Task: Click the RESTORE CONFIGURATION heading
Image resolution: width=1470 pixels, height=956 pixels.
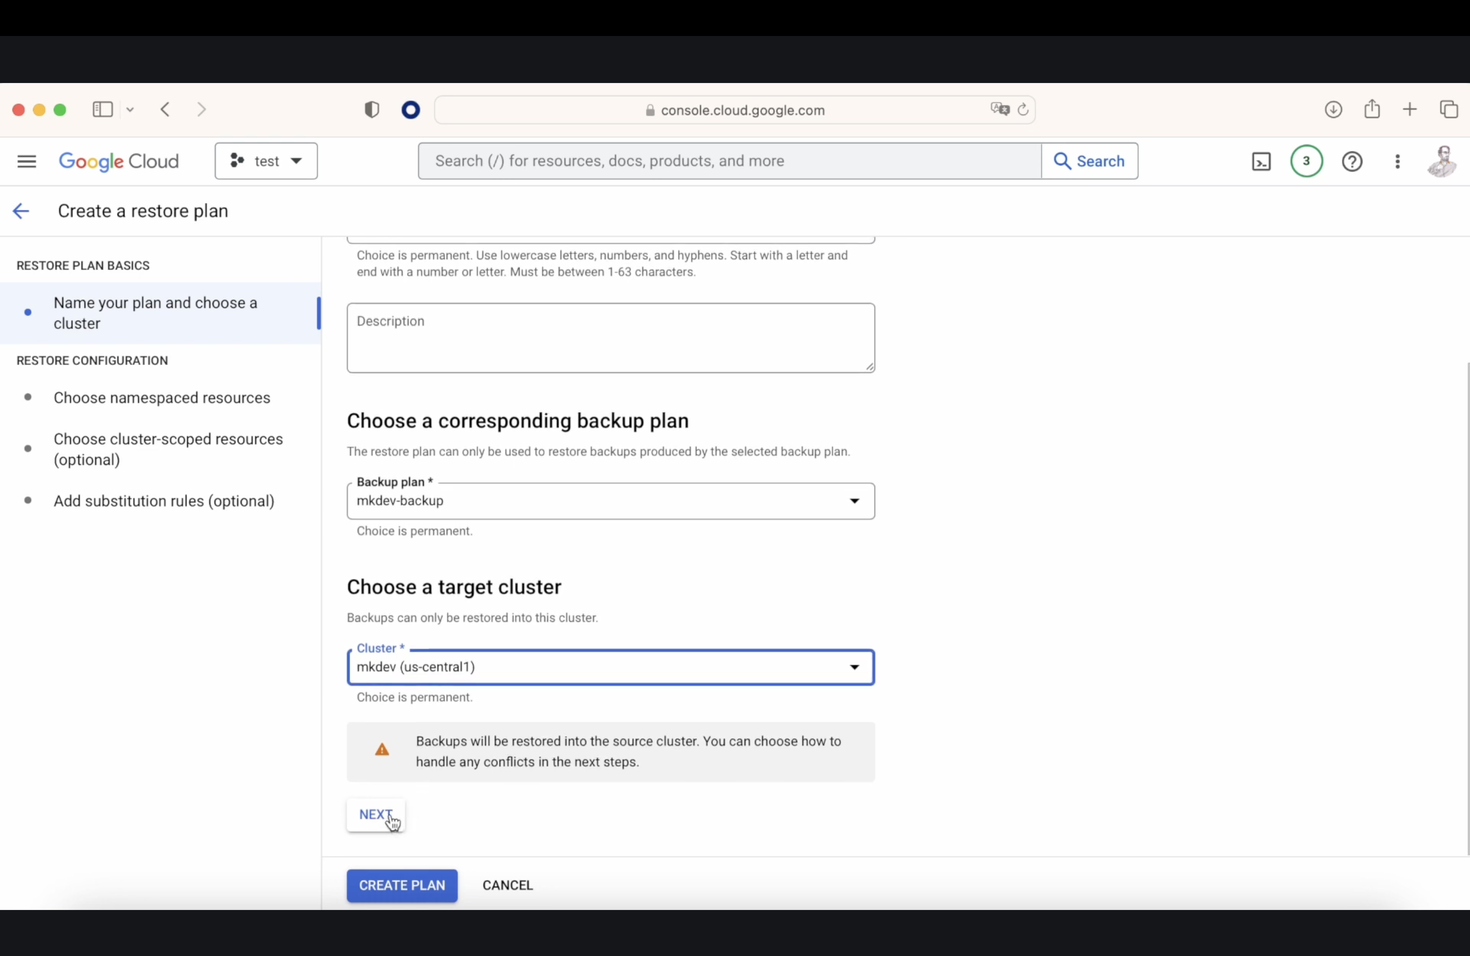Action: pyautogui.click(x=92, y=361)
